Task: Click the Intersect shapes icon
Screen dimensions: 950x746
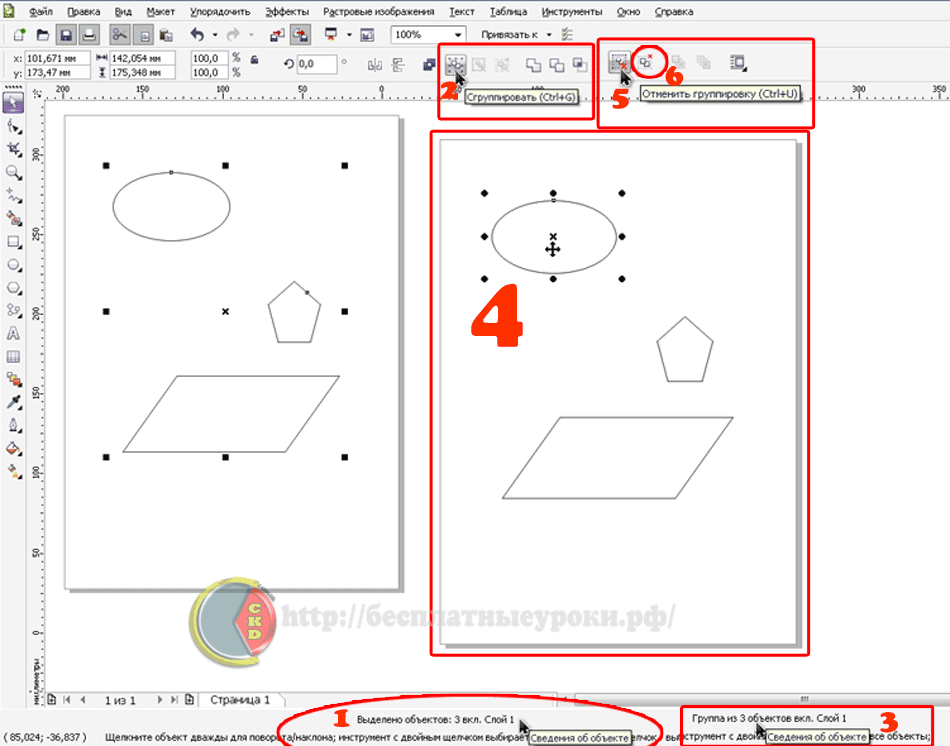Action: [x=580, y=65]
